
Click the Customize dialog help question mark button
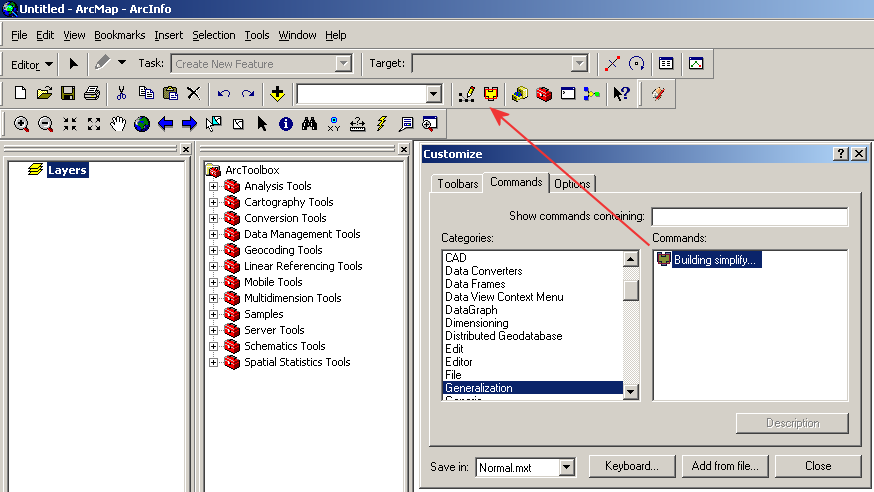(841, 154)
